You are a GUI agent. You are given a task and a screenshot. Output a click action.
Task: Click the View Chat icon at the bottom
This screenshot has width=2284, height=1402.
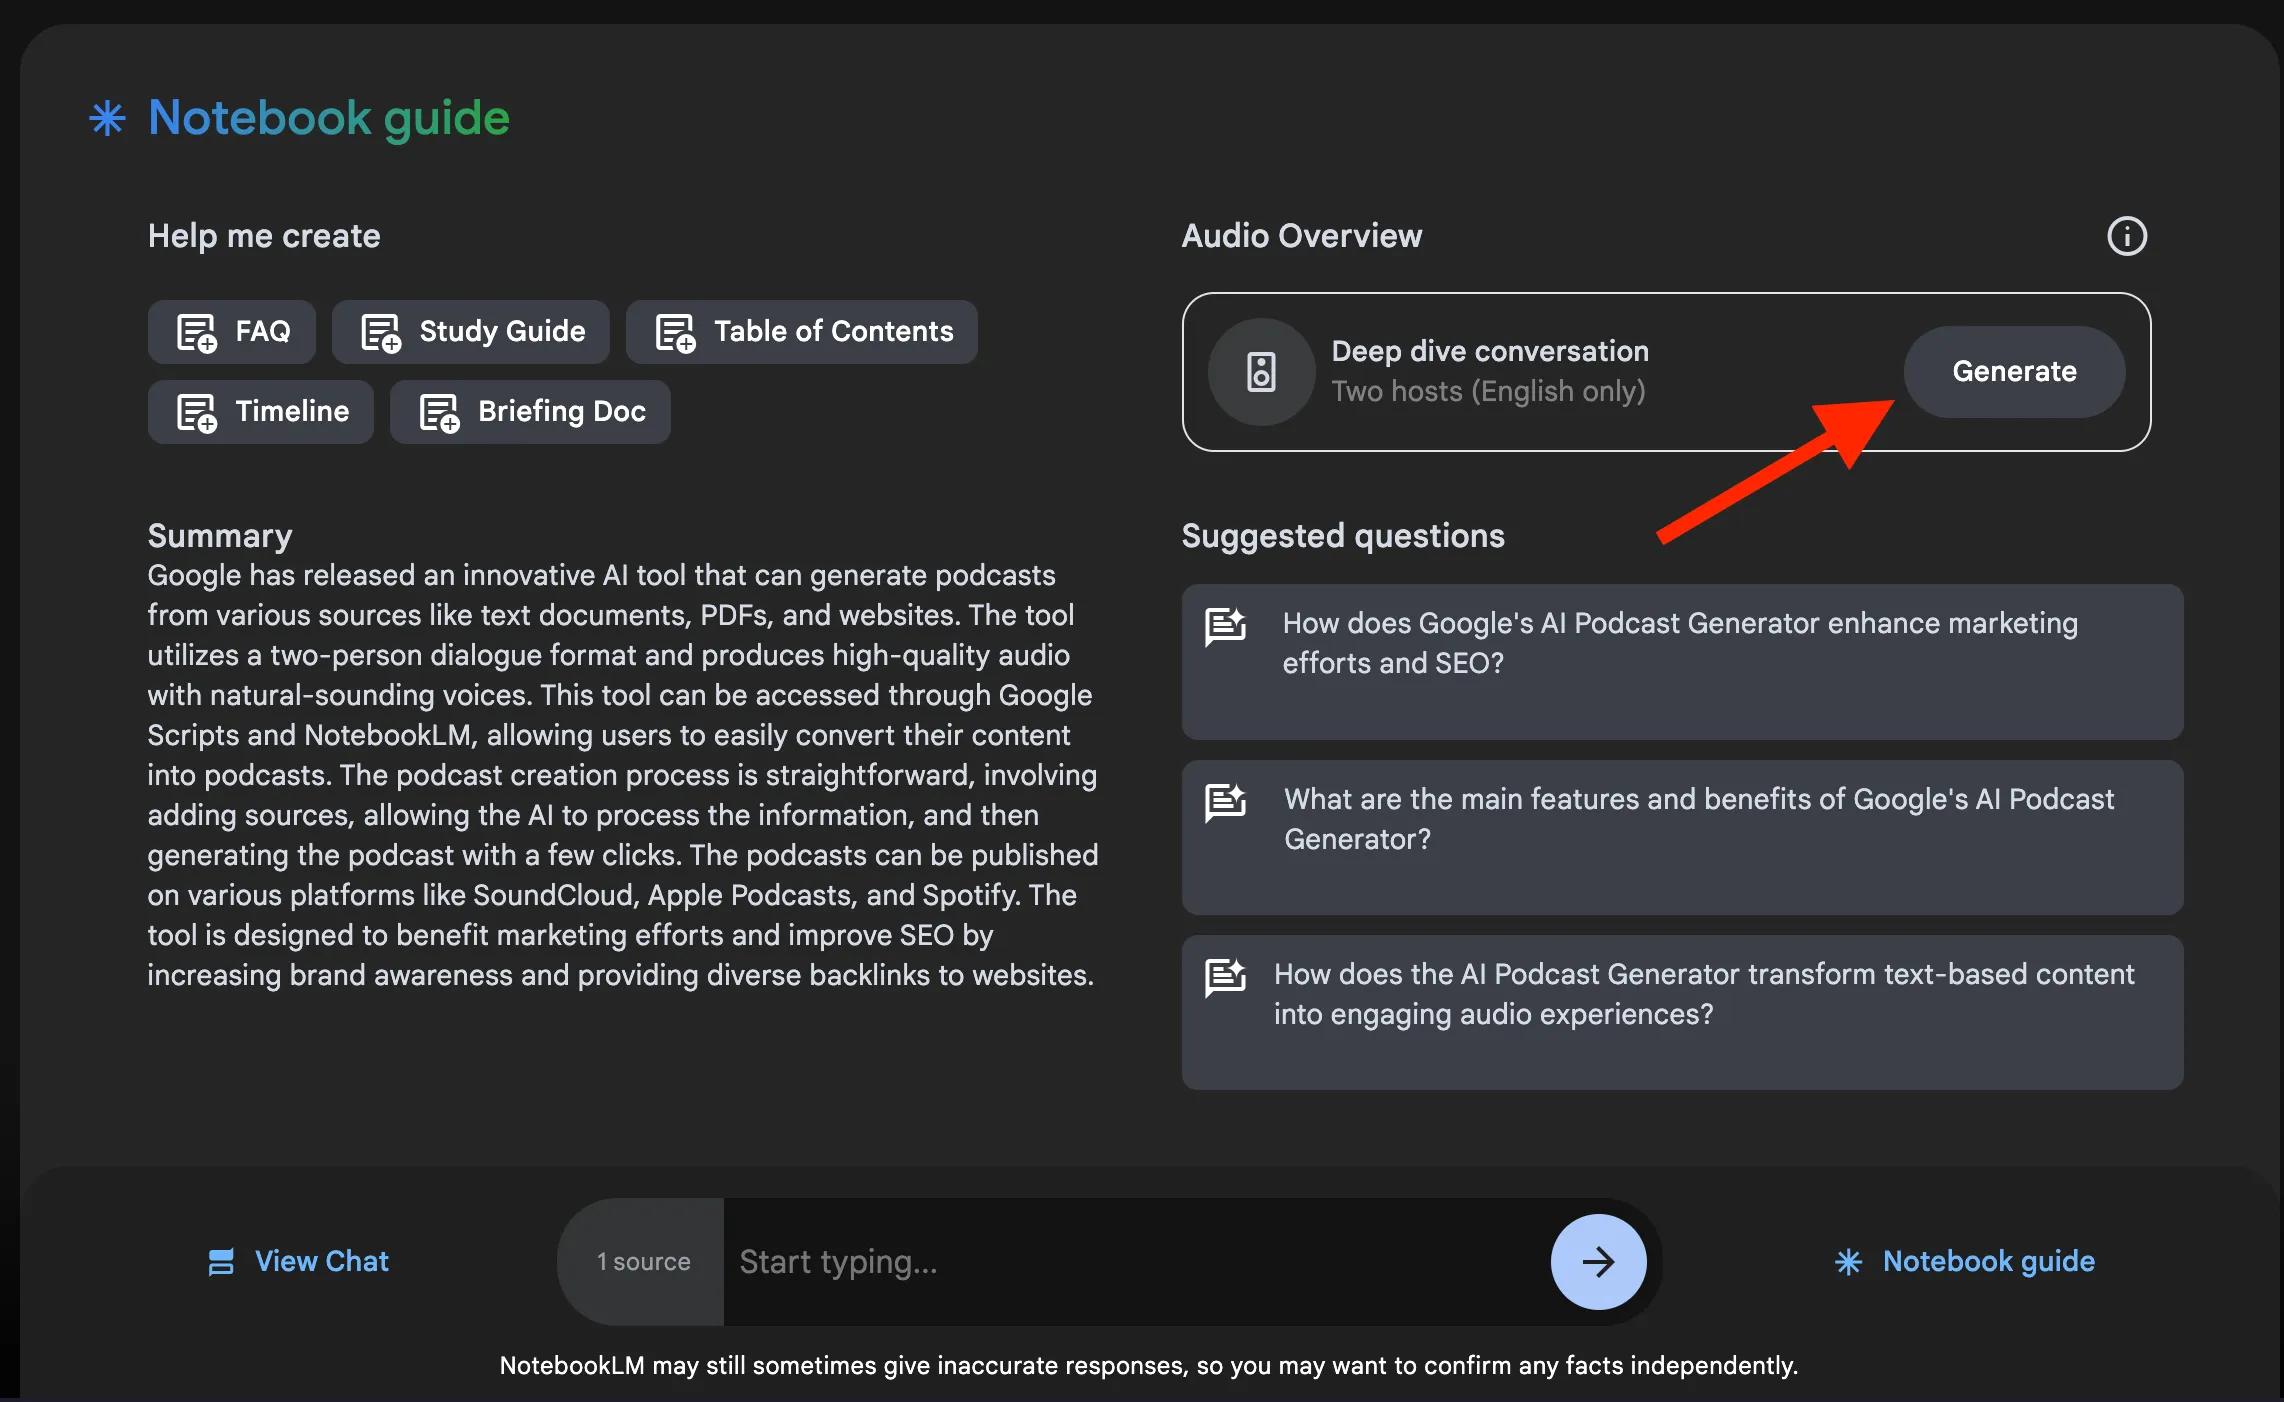221,1262
